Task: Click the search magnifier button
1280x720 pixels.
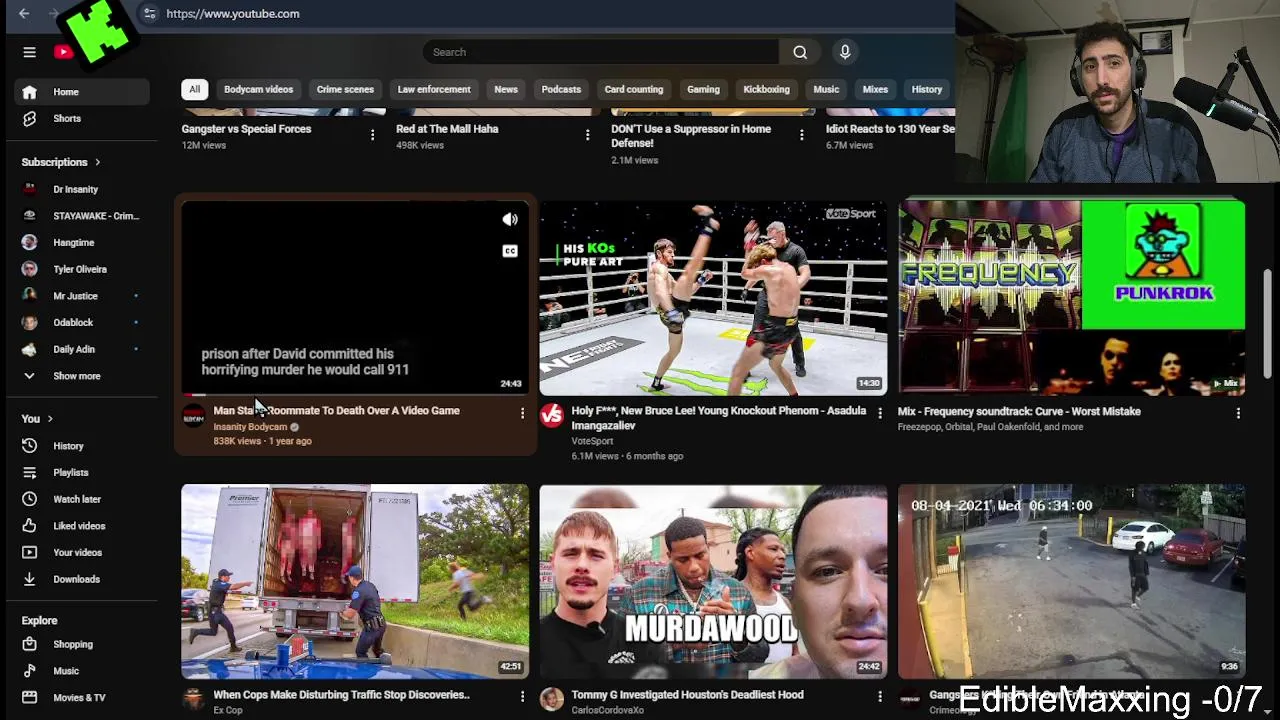Action: (800, 52)
